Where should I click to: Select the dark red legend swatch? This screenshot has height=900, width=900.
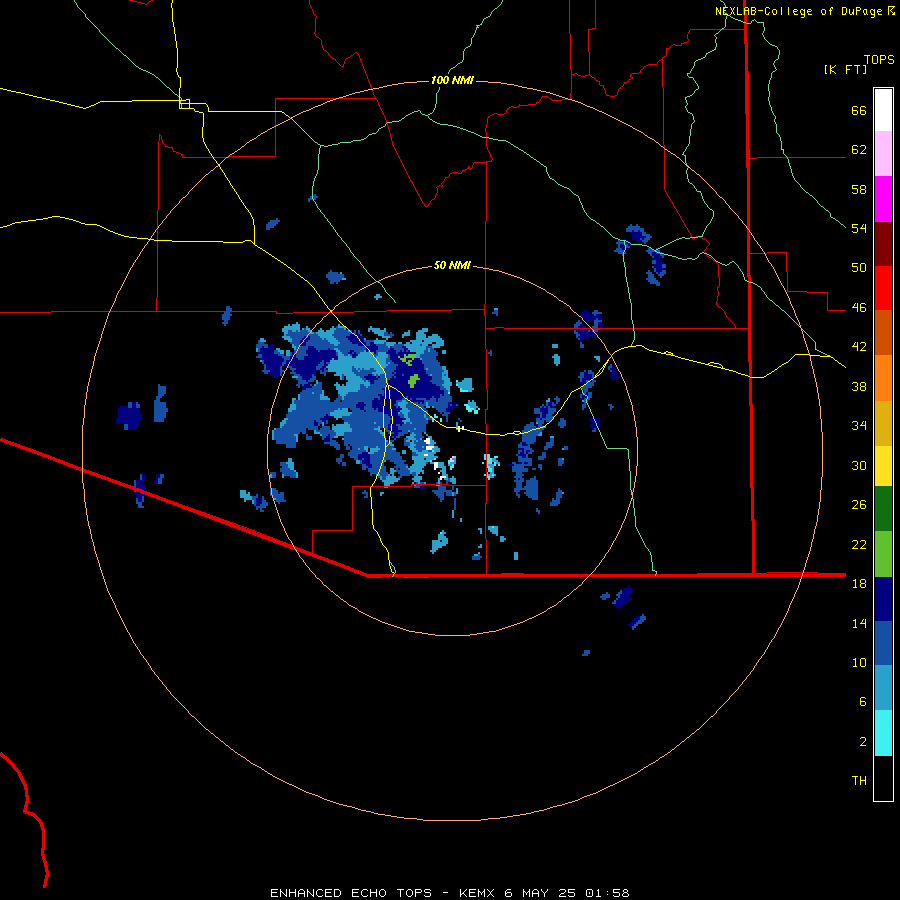(883, 245)
